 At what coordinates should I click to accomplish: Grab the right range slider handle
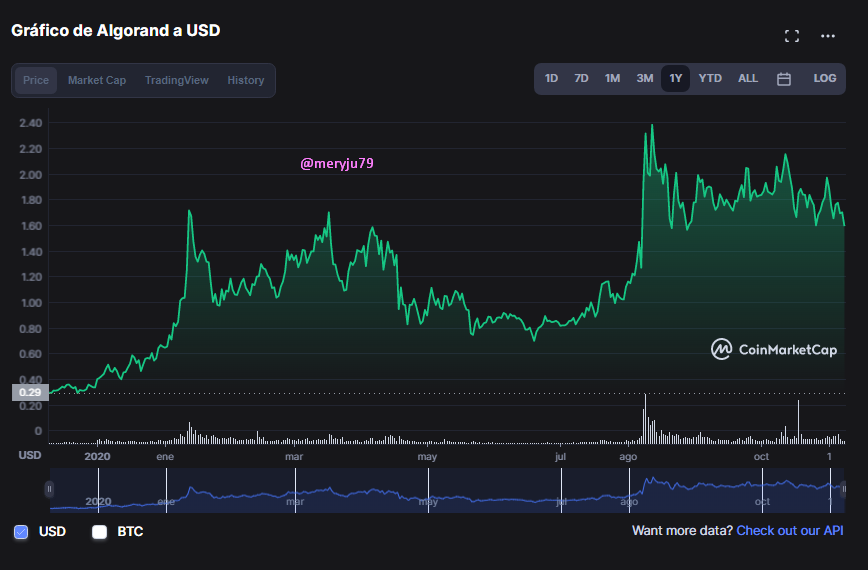point(843,489)
